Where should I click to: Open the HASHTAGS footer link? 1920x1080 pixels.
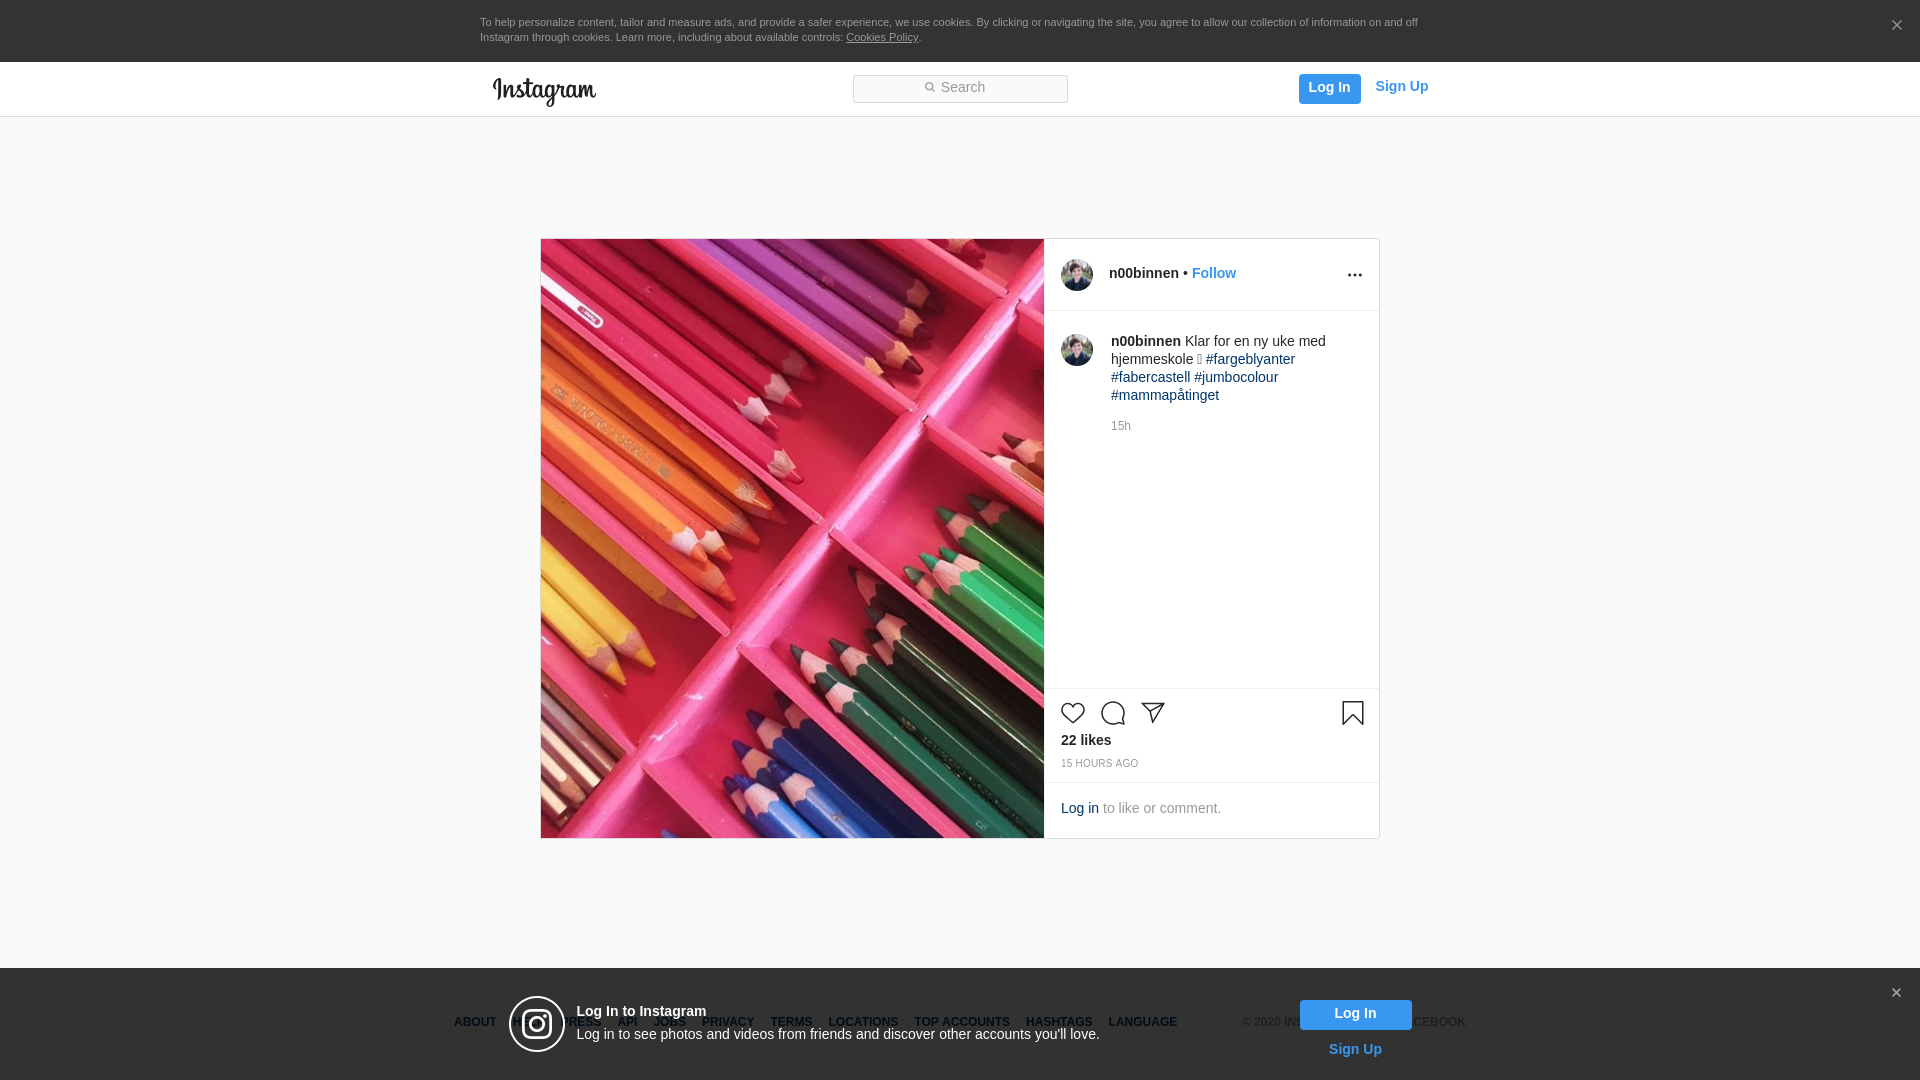coord(1059,1022)
